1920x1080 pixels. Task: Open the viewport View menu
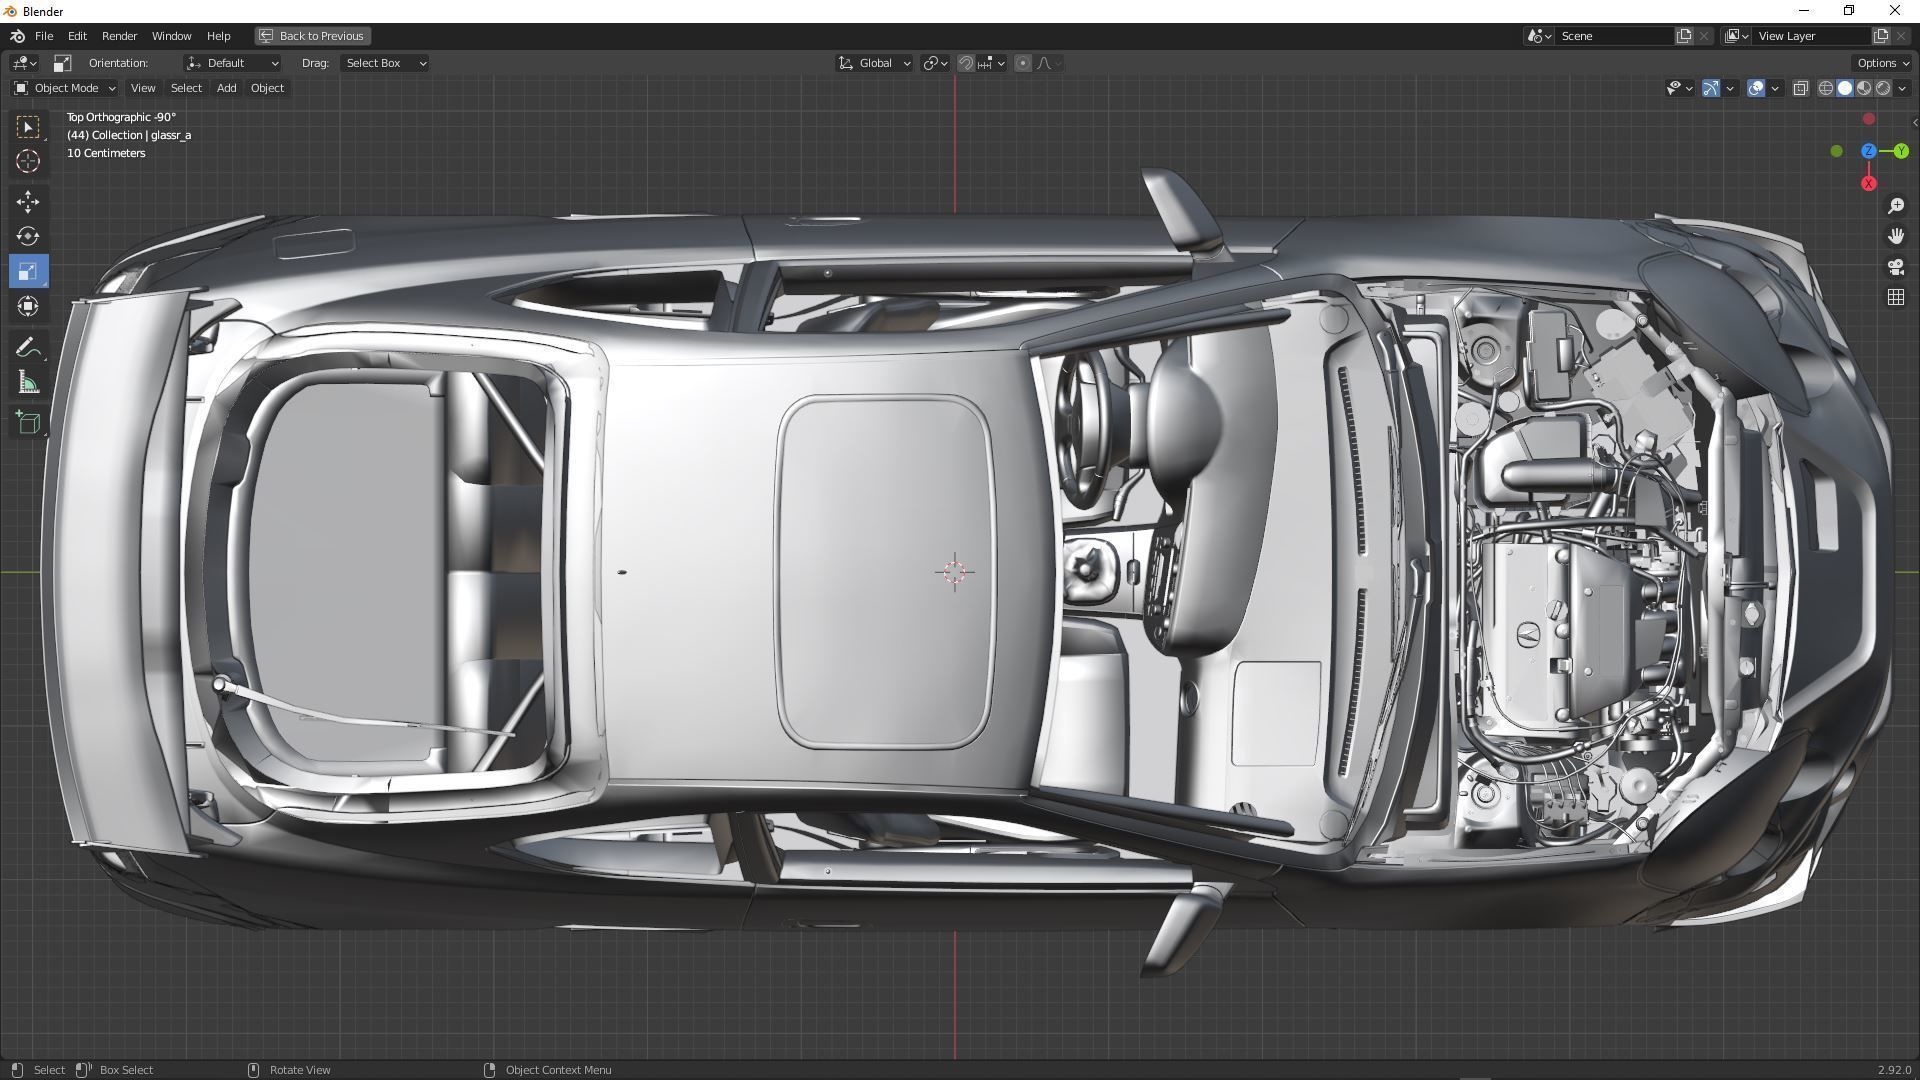point(143,88)
